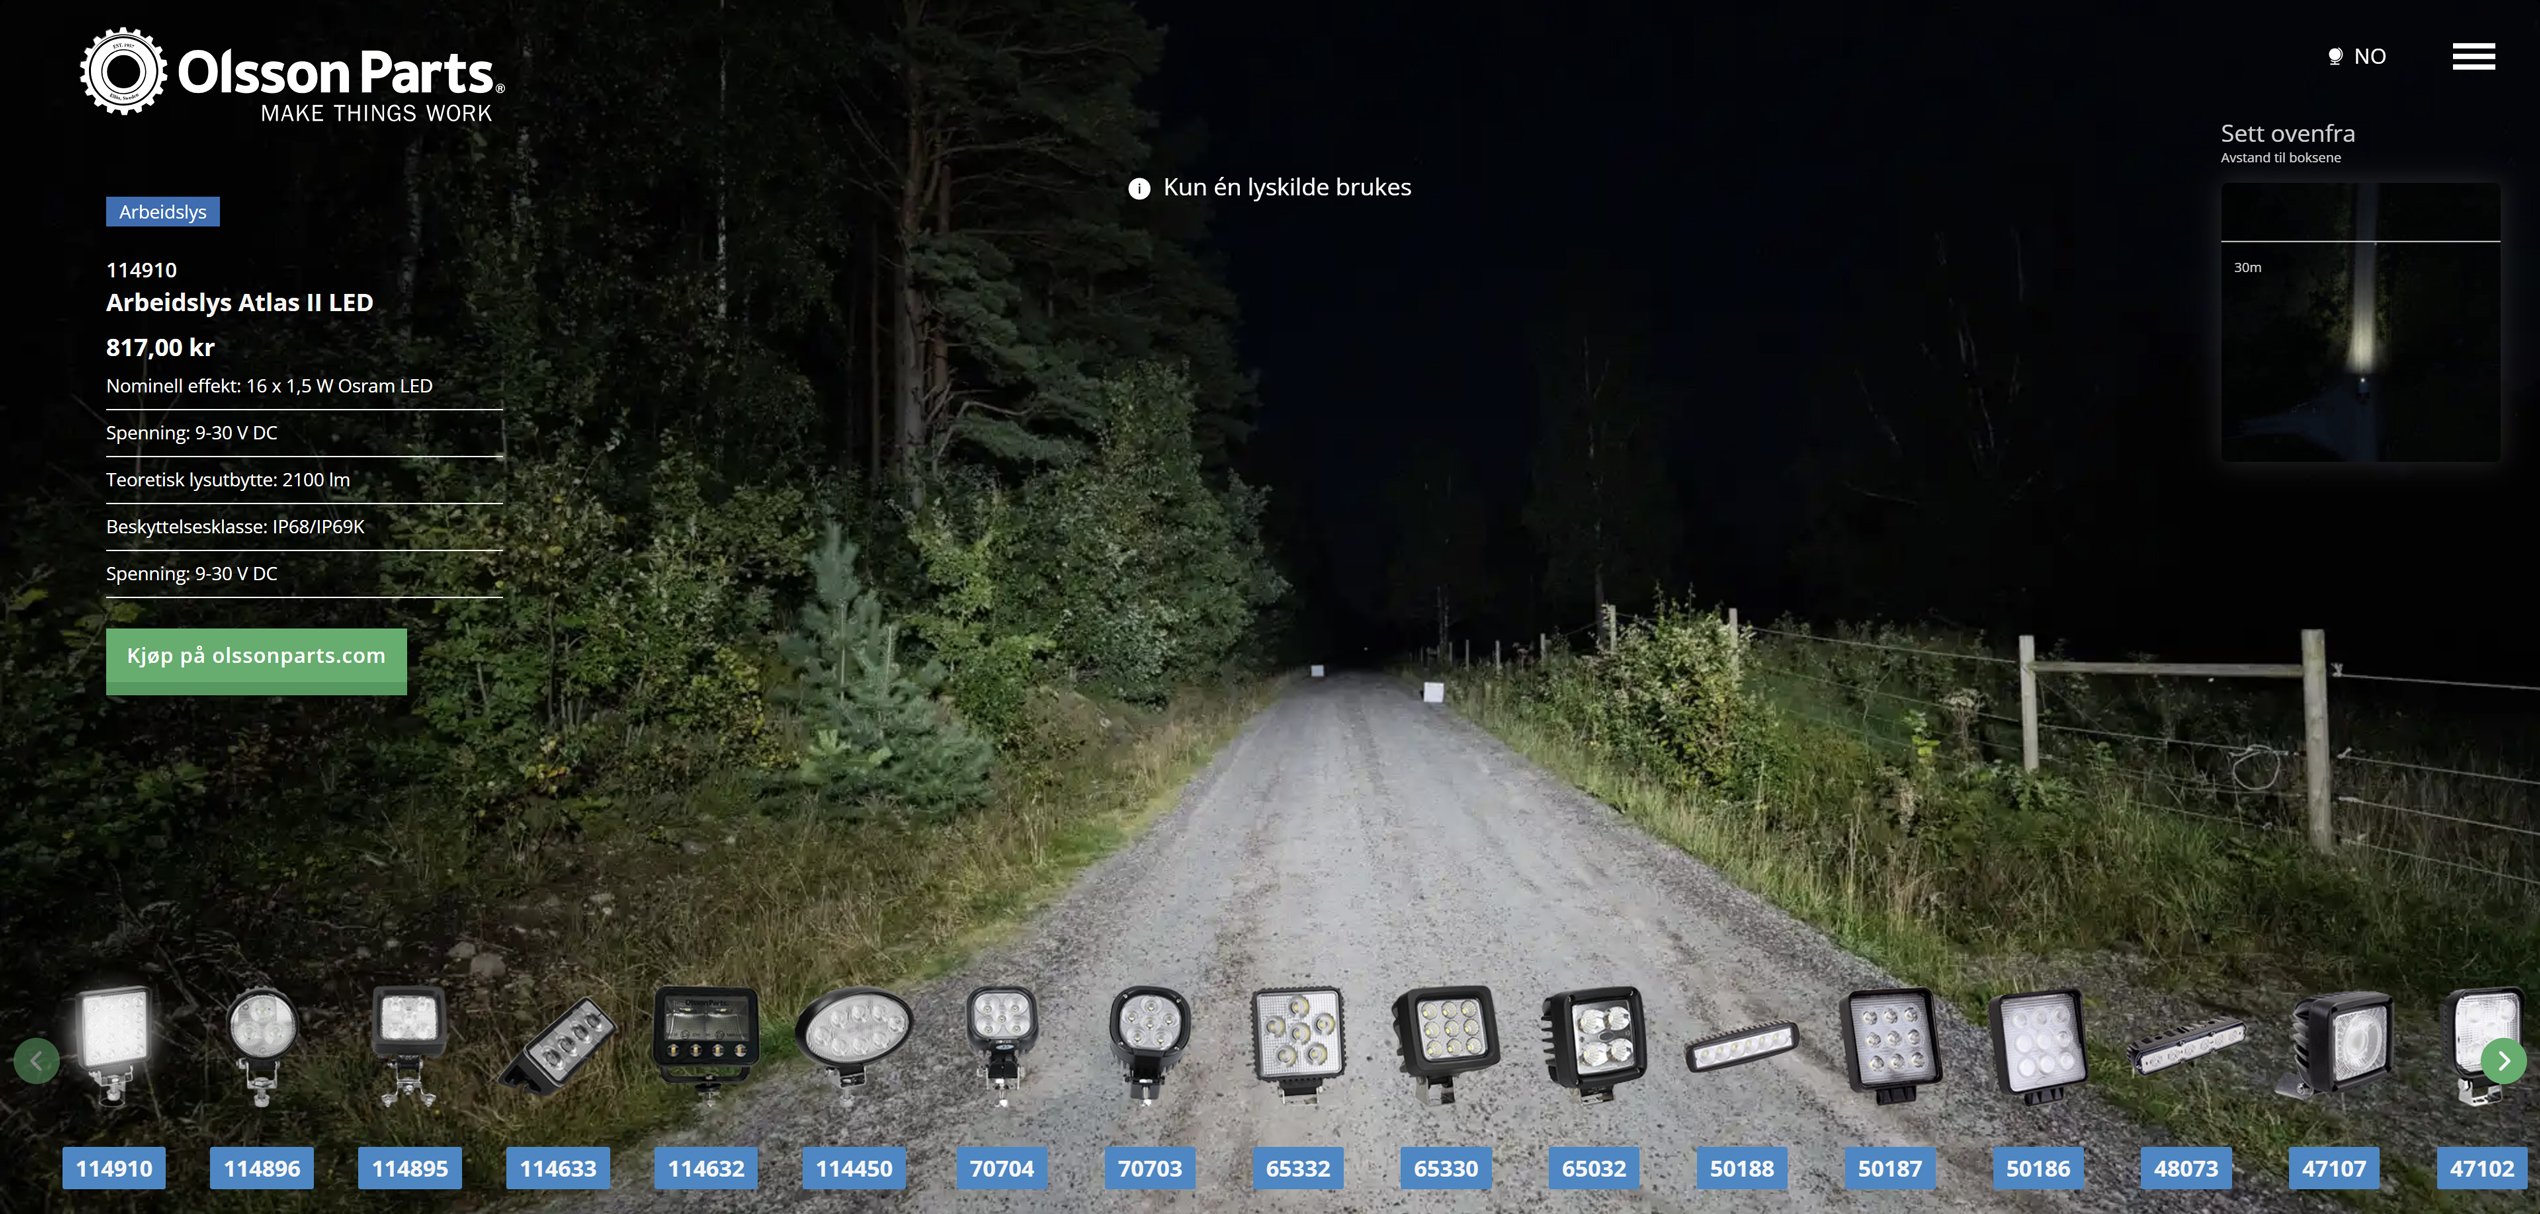
Task: Select the slim bar light image 48073
Action: point(2185,1048)
